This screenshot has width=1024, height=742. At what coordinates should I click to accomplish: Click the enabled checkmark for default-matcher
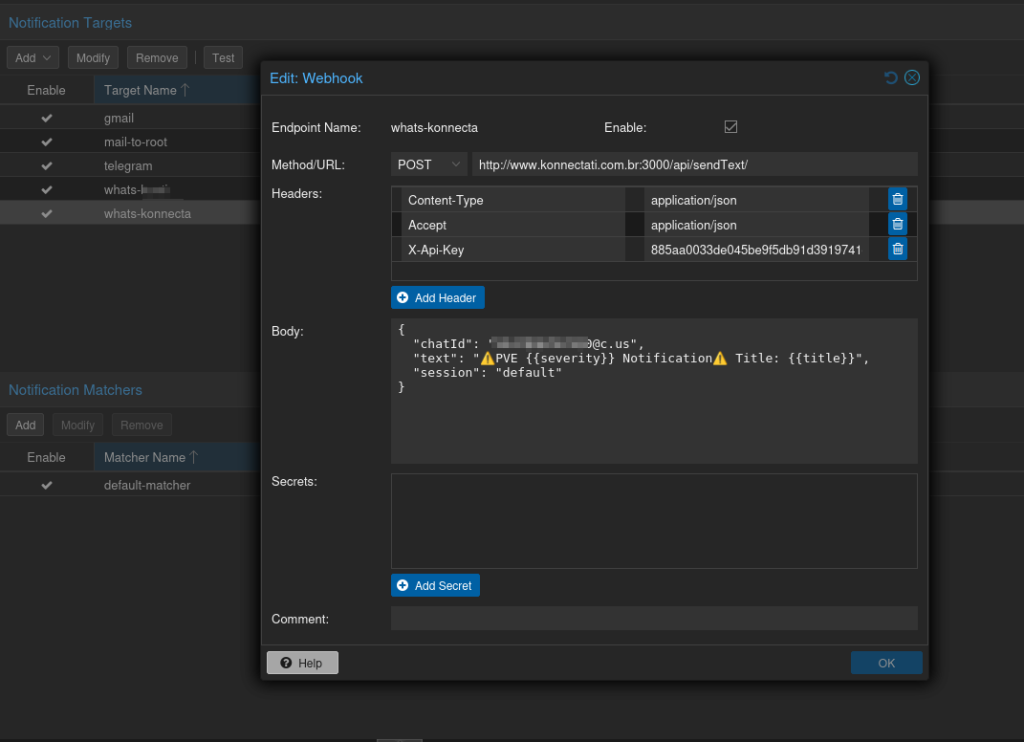pos(46,485)
